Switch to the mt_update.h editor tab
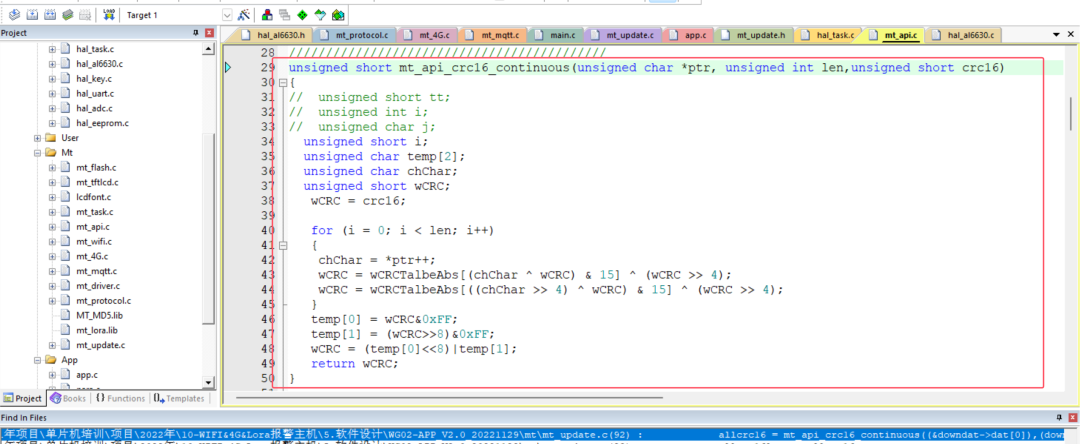Viewport: 1080px width, 444px height. (x=755, y=34)
